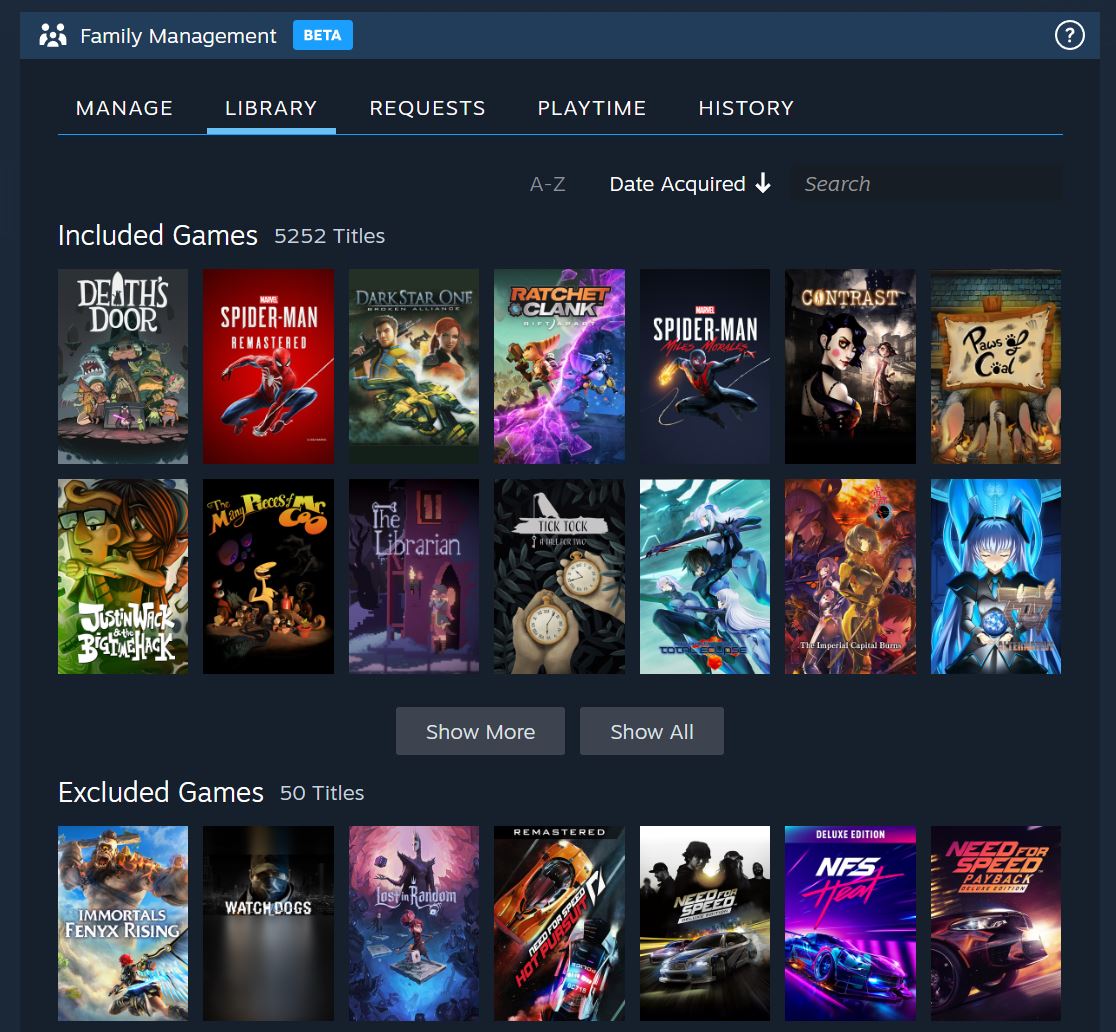
Task: Select Tick Tock A Tale for Two
Action: coord(559,576)
